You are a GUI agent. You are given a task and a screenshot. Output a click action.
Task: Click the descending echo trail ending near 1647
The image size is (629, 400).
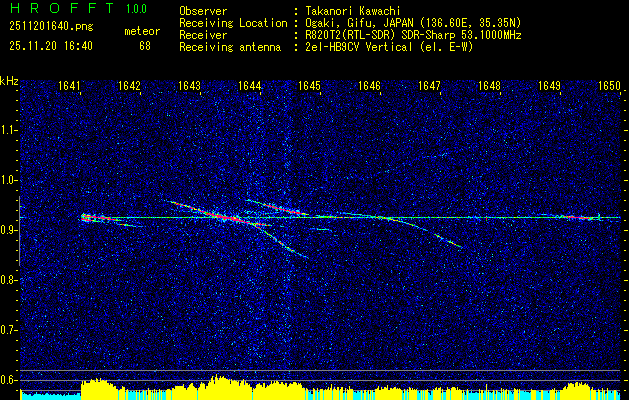pos(425,232)
